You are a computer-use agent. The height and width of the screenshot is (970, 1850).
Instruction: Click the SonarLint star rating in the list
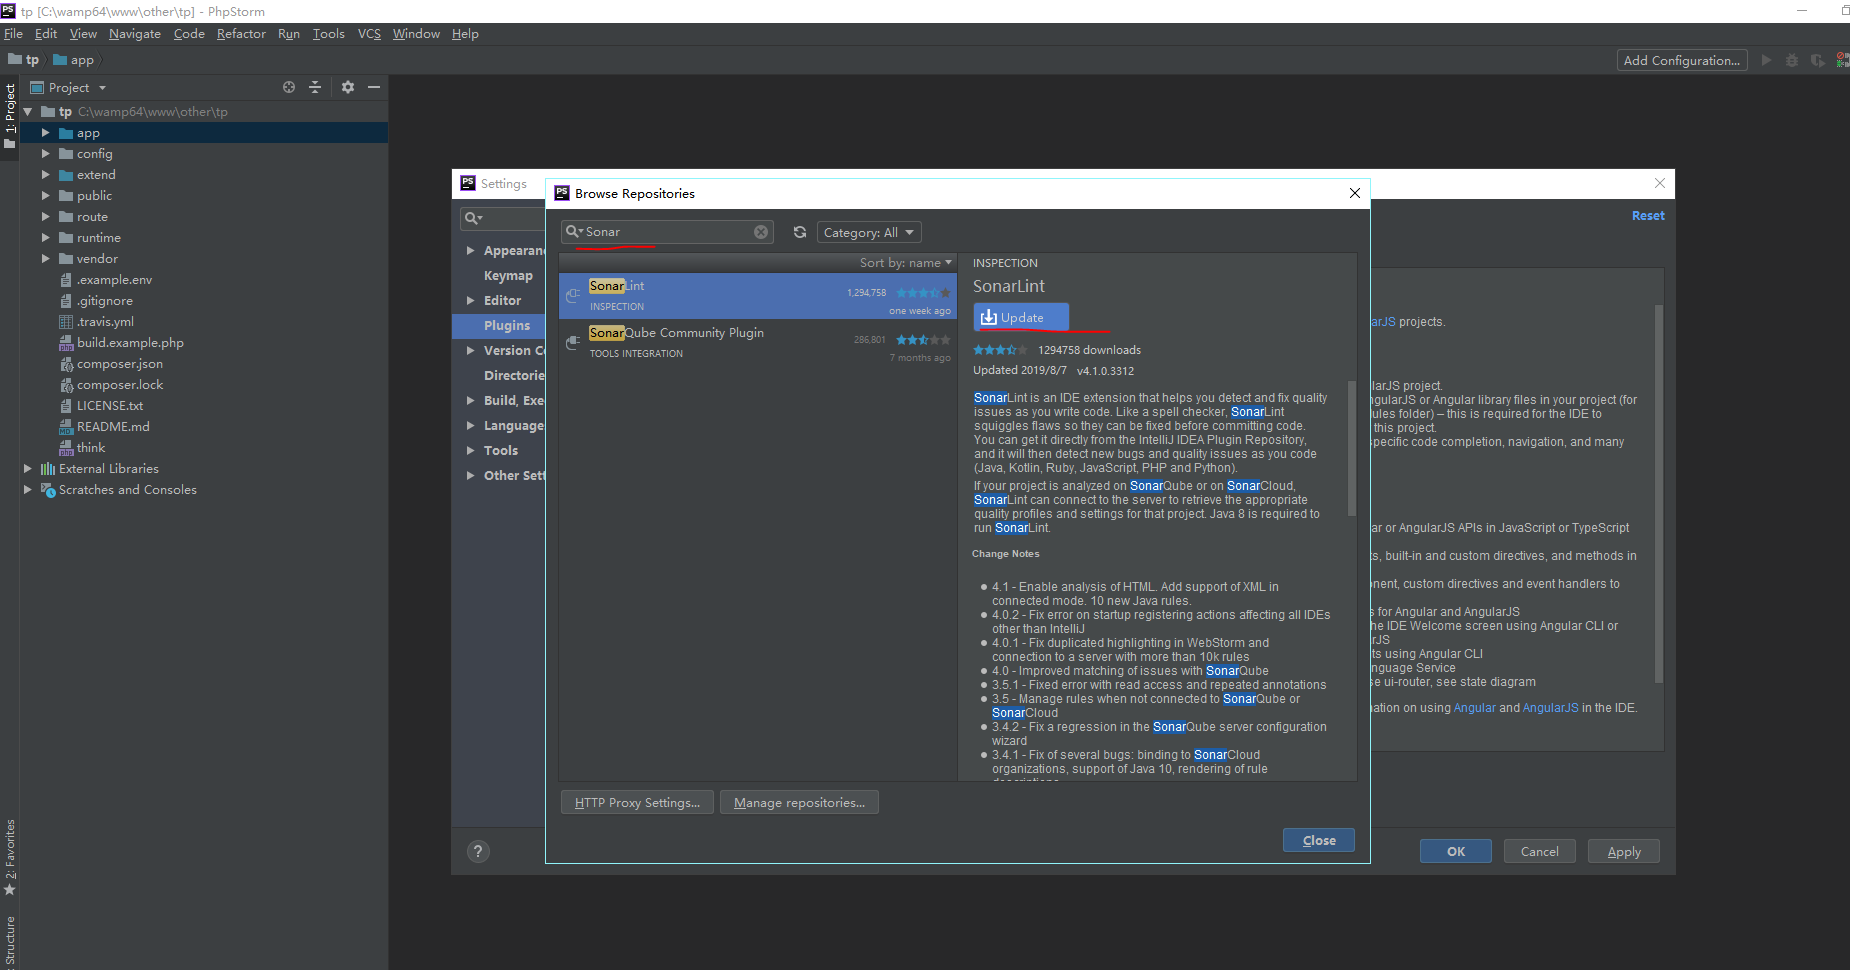pos(923,293)
